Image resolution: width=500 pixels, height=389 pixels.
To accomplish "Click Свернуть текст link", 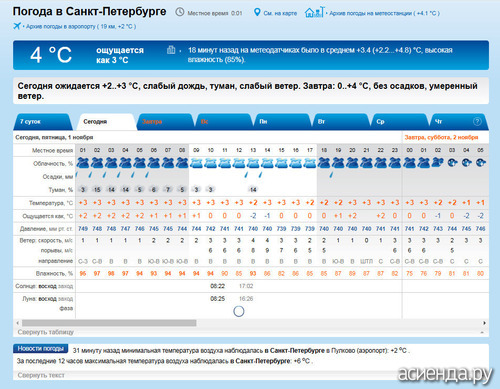I will 41,375.
